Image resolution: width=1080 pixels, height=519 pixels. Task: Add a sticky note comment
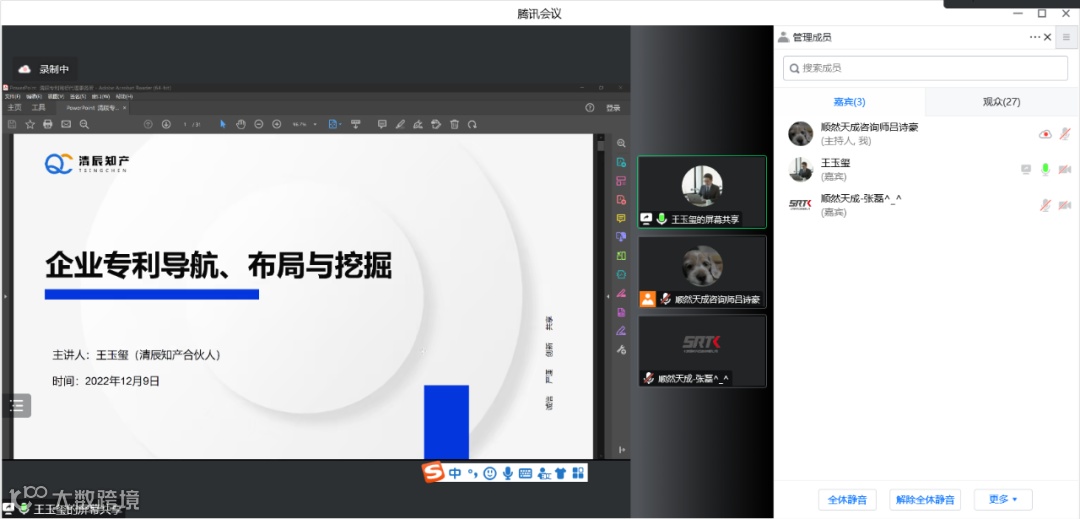pyautogui.click(x=382, y=125)
